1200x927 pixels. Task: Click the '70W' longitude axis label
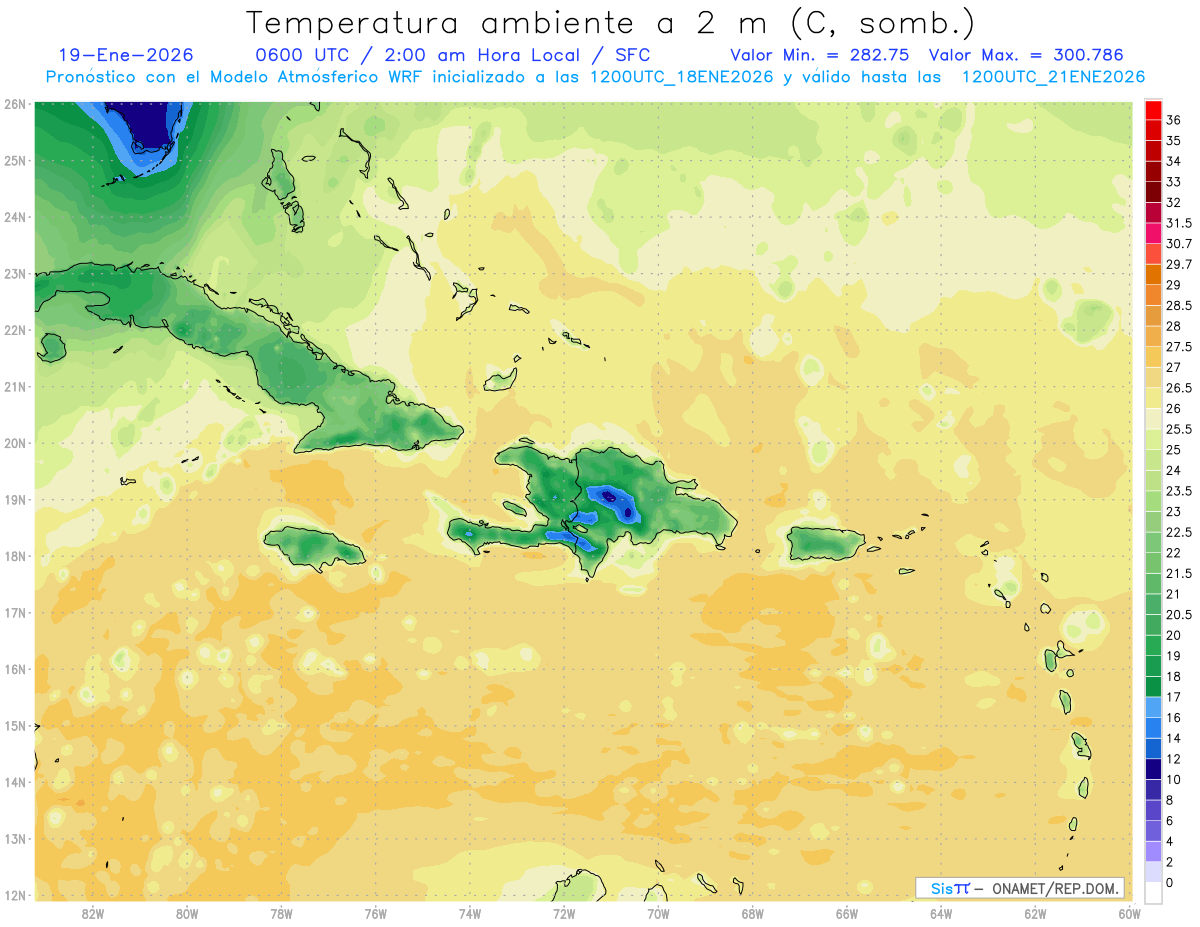(x=658, y=913)
